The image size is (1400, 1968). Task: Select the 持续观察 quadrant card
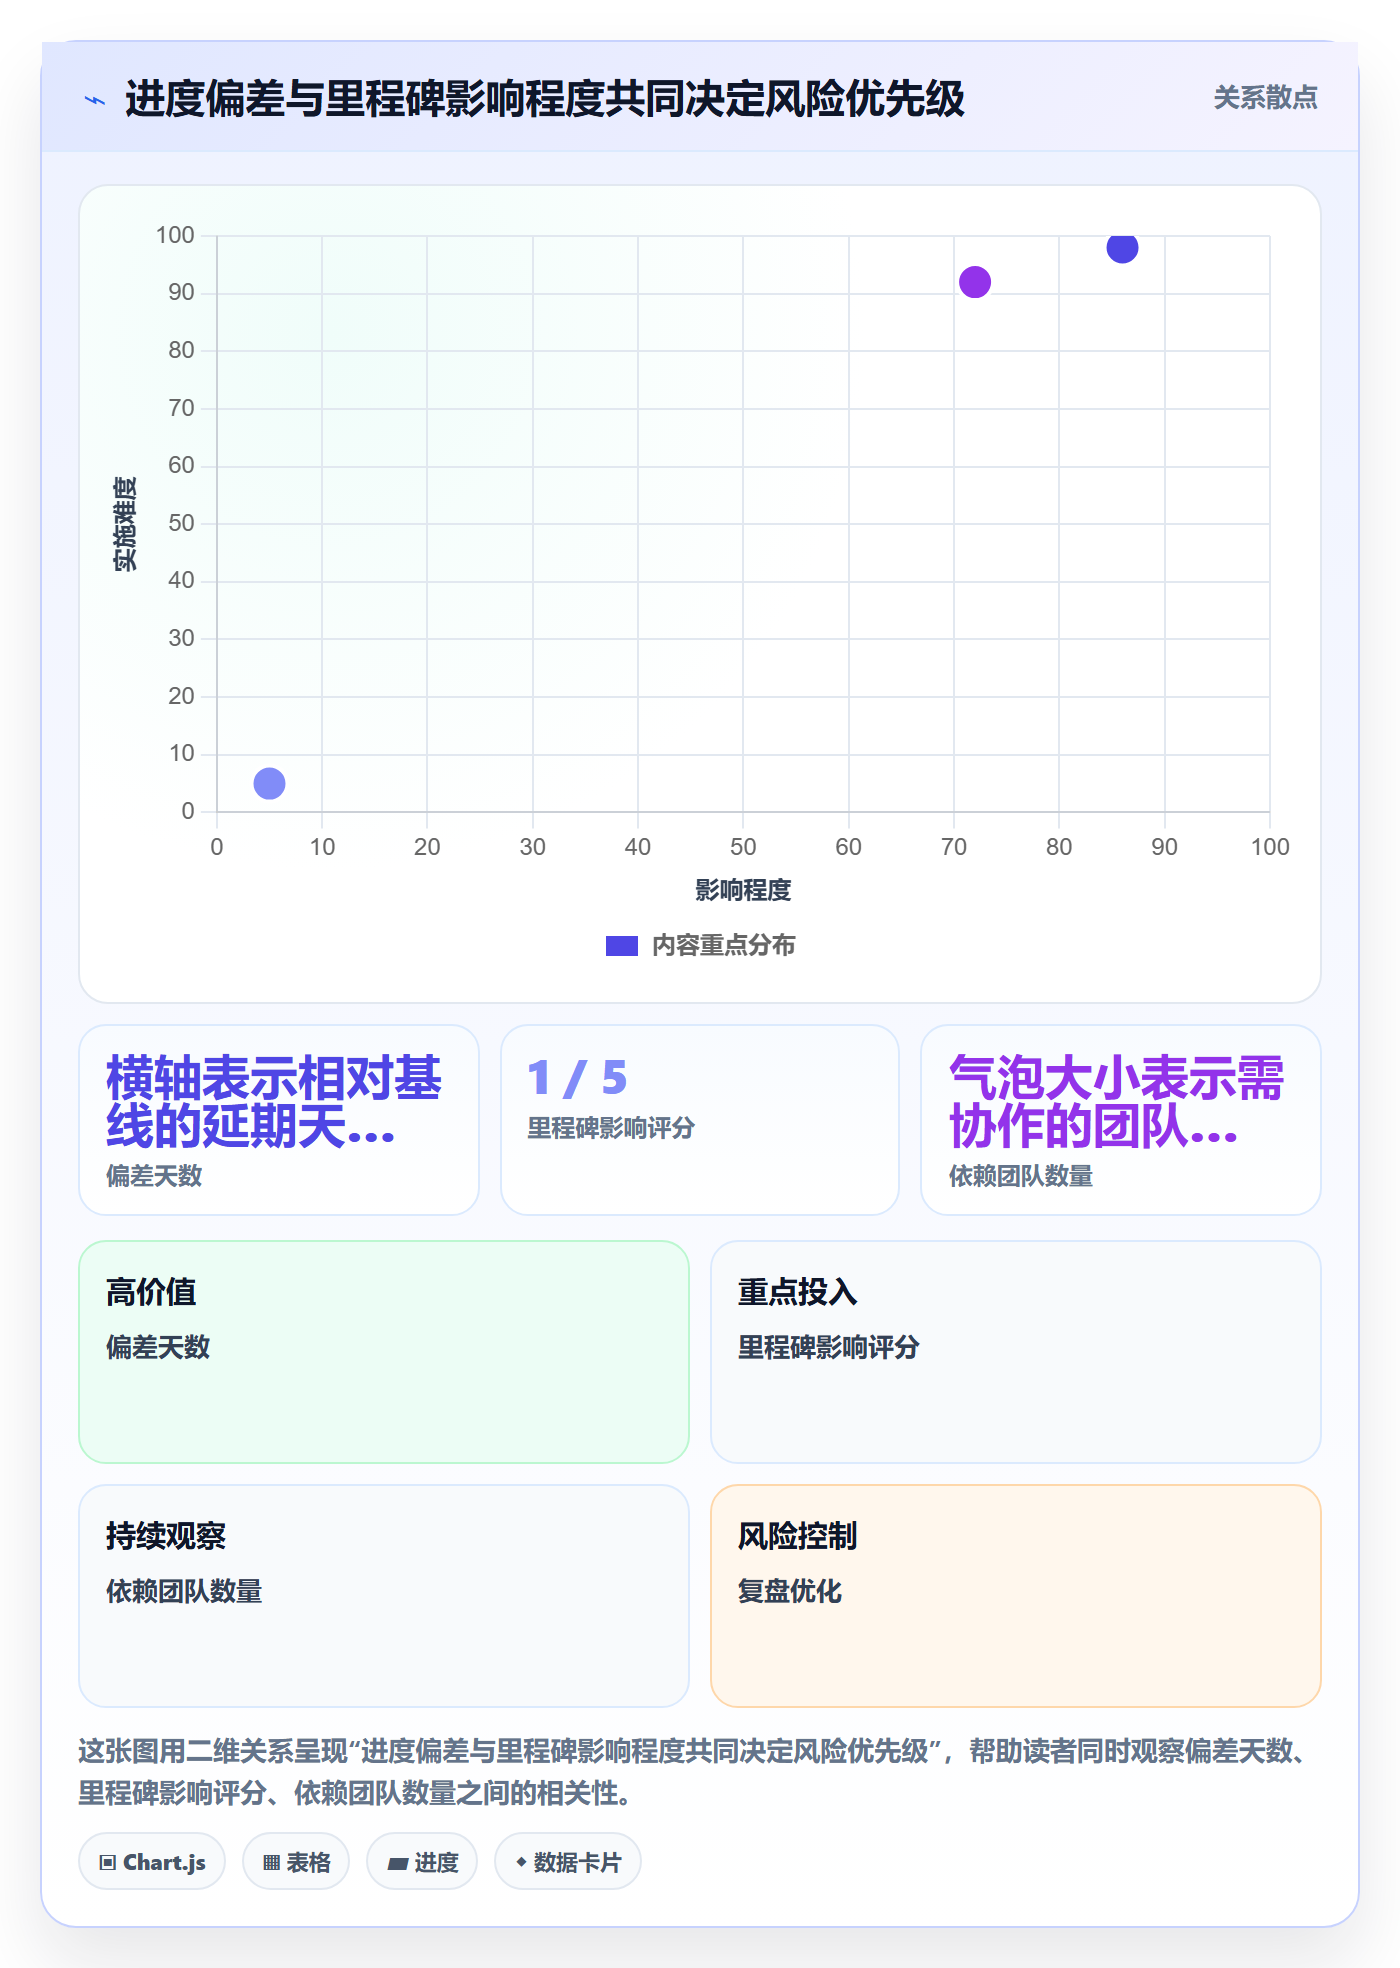384,1595
